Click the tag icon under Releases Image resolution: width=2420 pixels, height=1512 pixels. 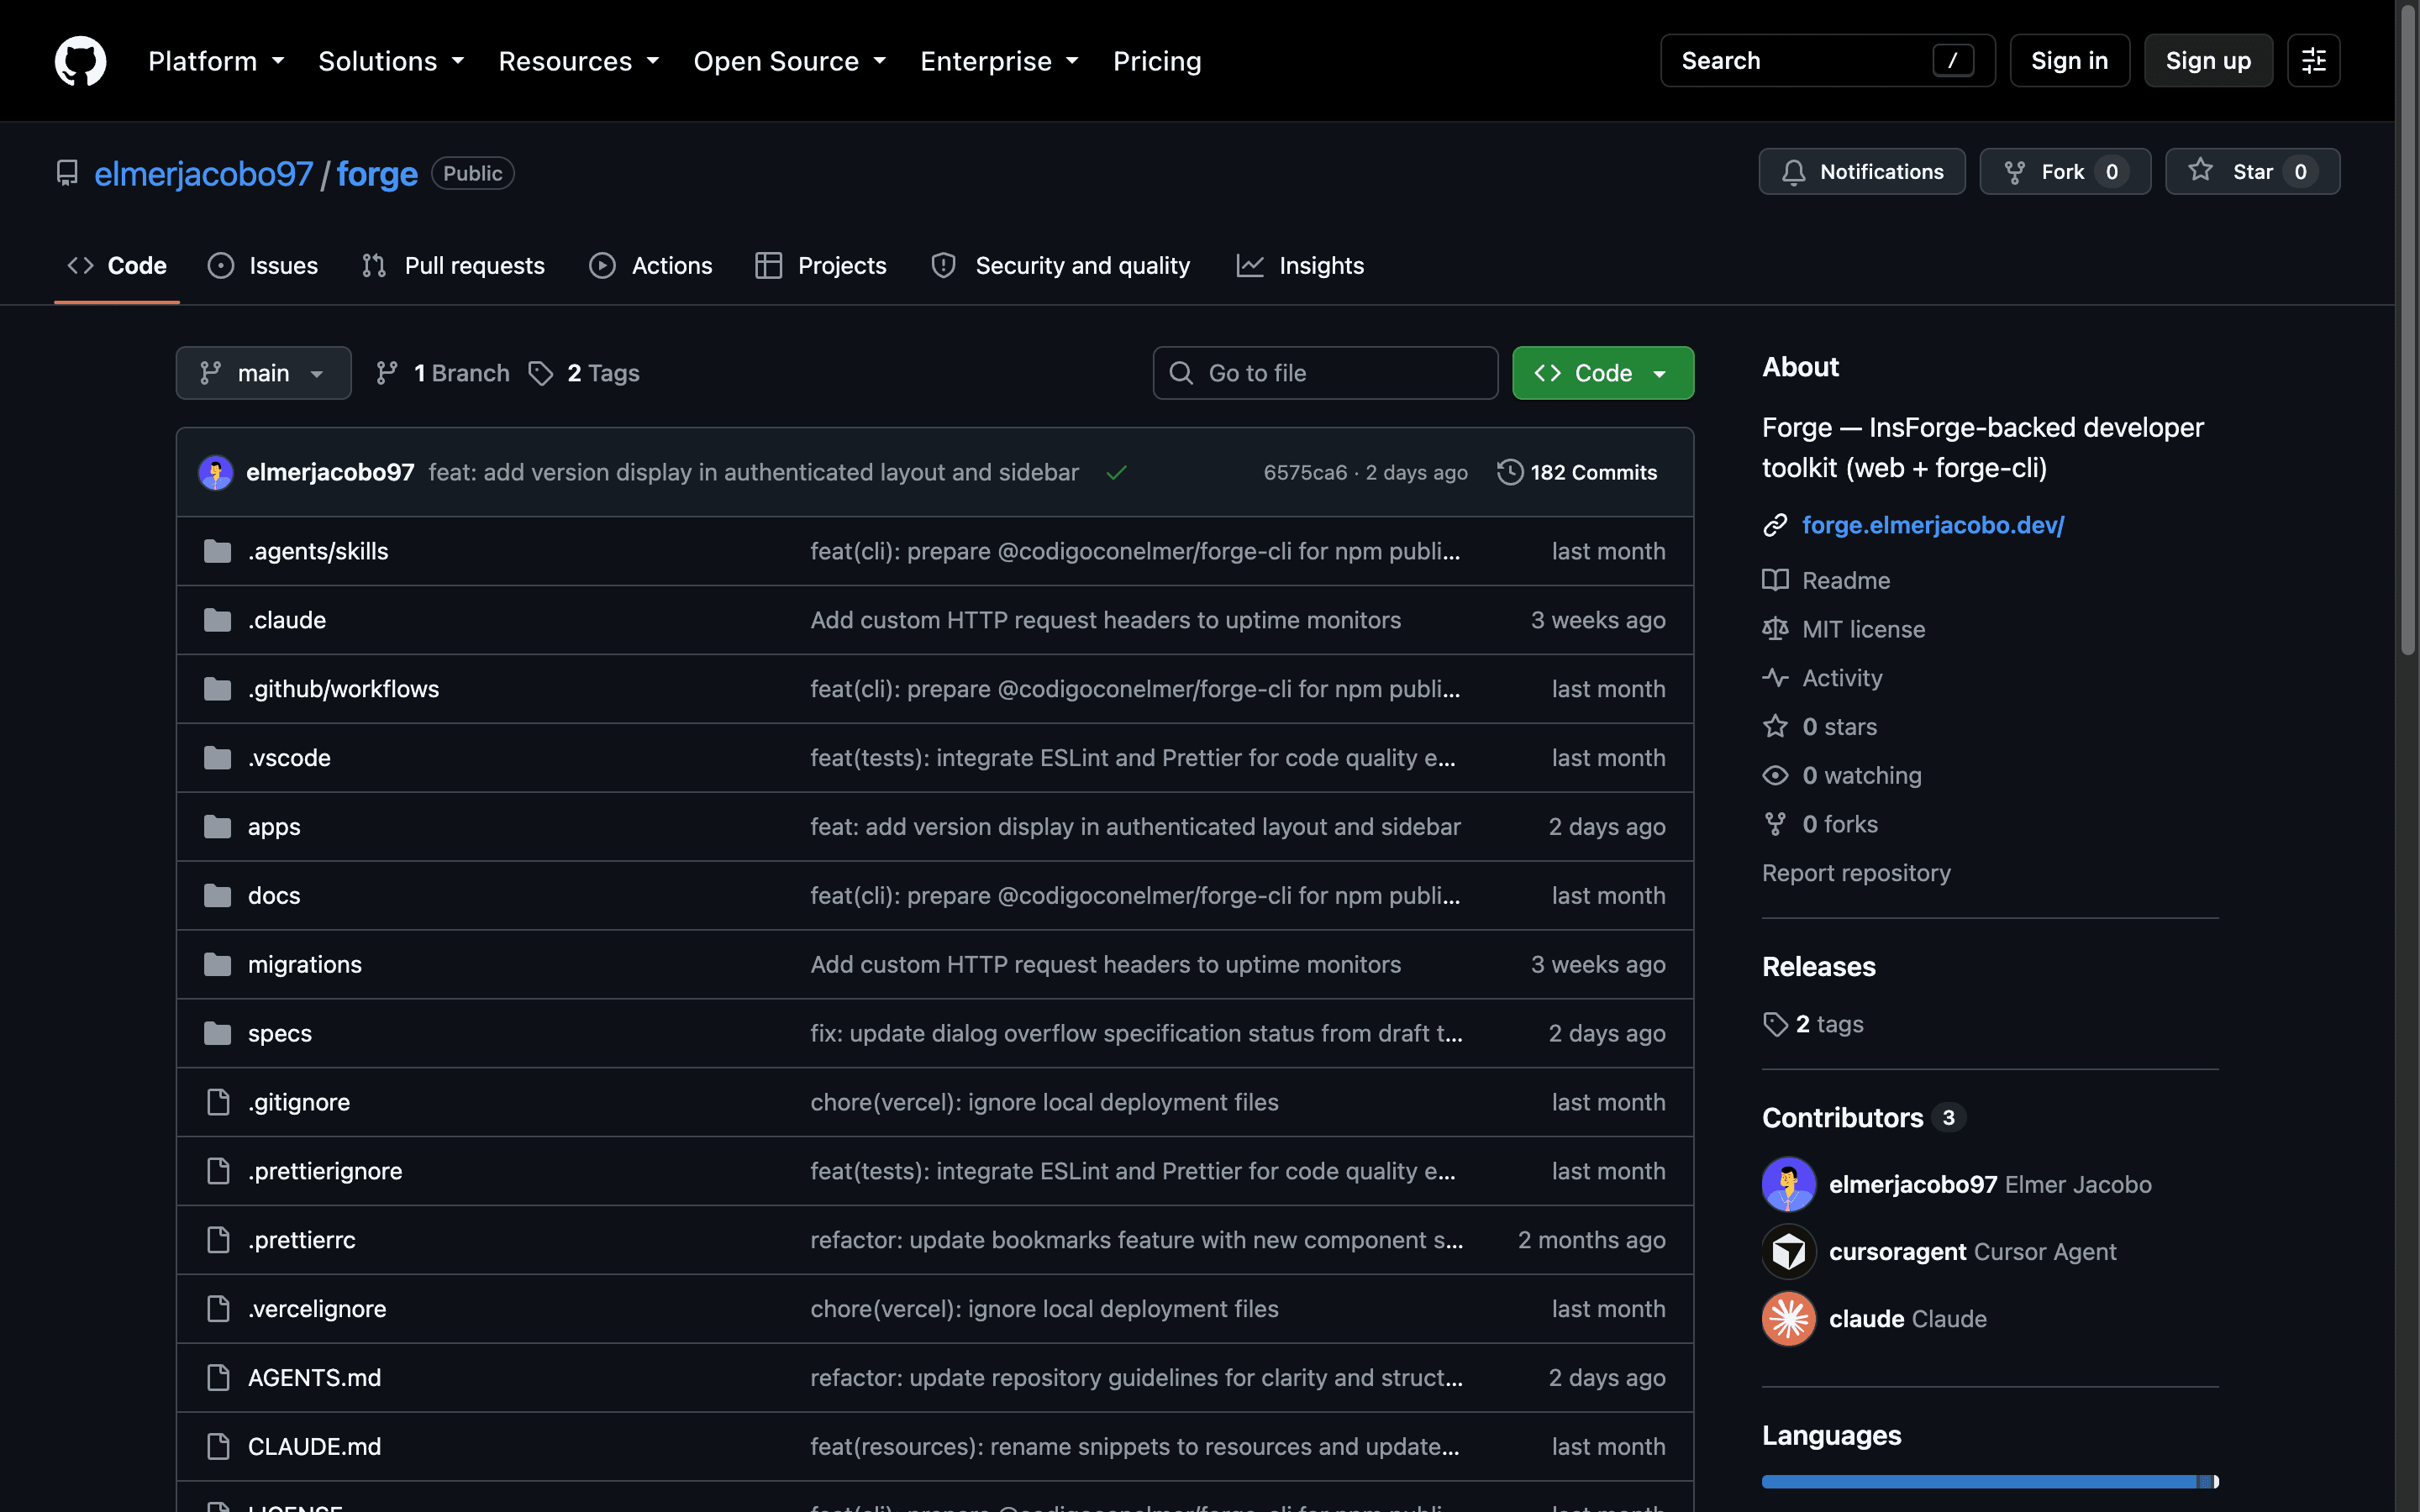(1775, 1024)
